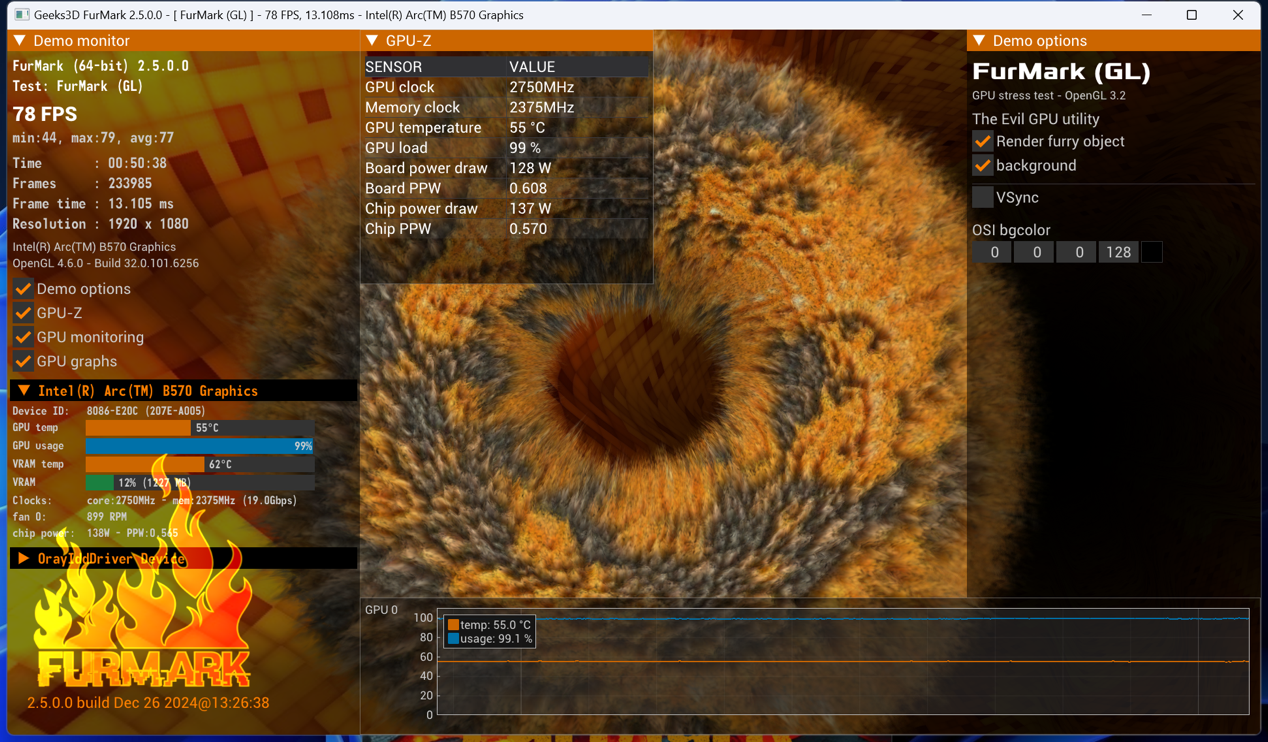
Task: Close the FurMark window
Action: (x=1237, y=15)
